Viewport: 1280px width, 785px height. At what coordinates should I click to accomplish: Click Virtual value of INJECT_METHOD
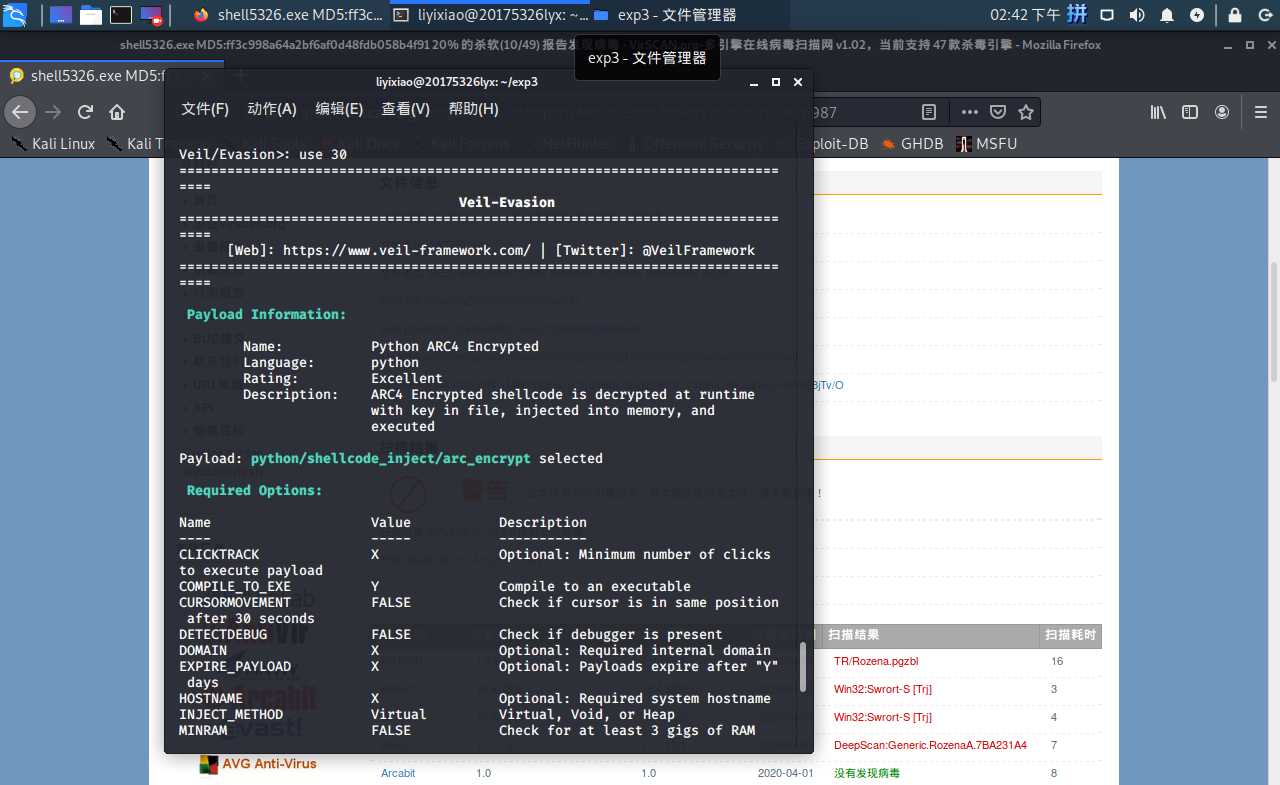(x=399, y=714)
